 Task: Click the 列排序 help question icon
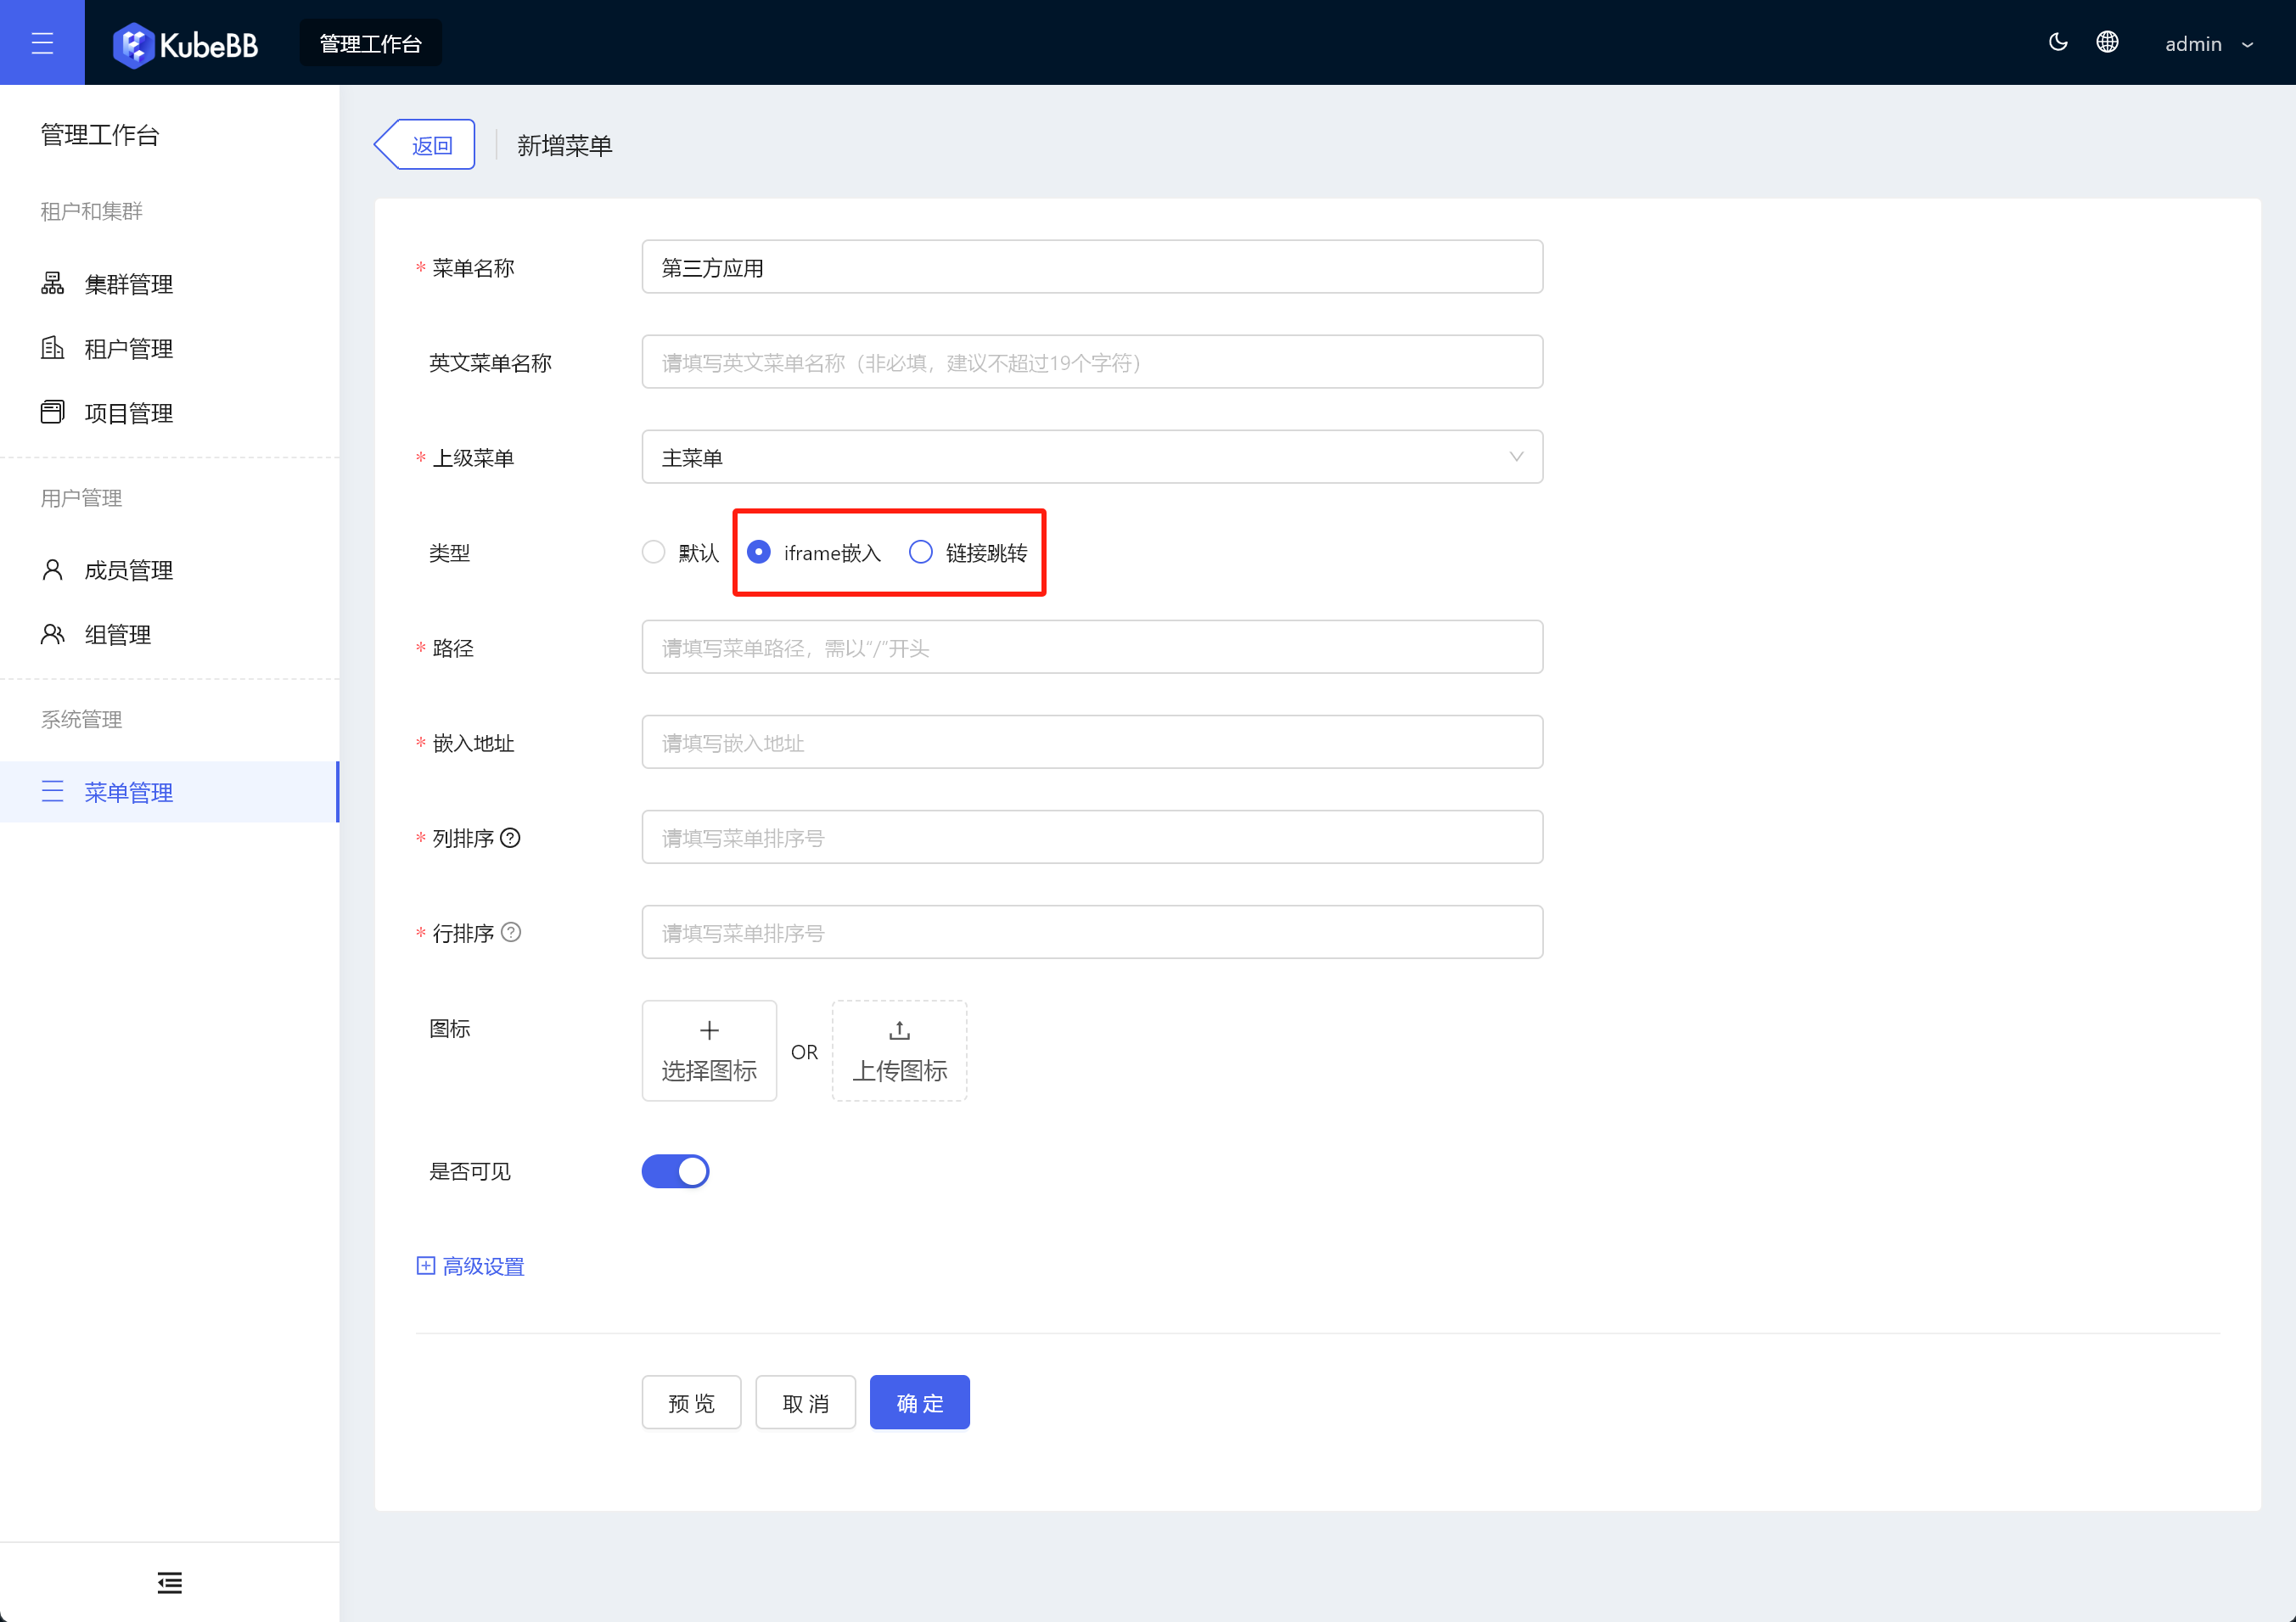[510, 838]
